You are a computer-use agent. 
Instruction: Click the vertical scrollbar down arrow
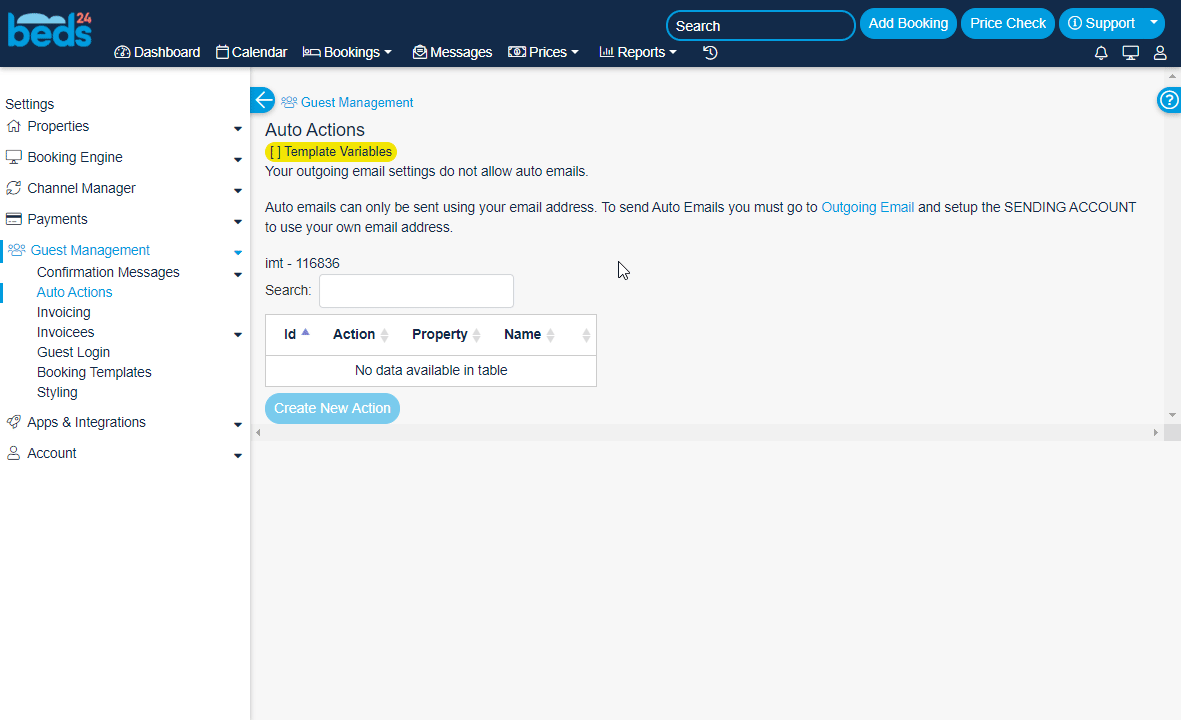point(1173,415)
